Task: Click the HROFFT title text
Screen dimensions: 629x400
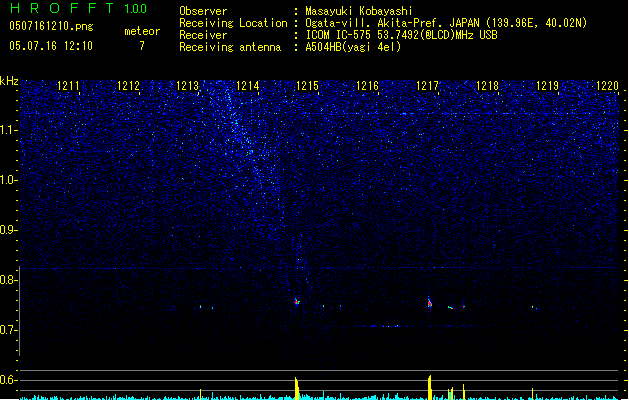Action: click(x=62, y=8)
